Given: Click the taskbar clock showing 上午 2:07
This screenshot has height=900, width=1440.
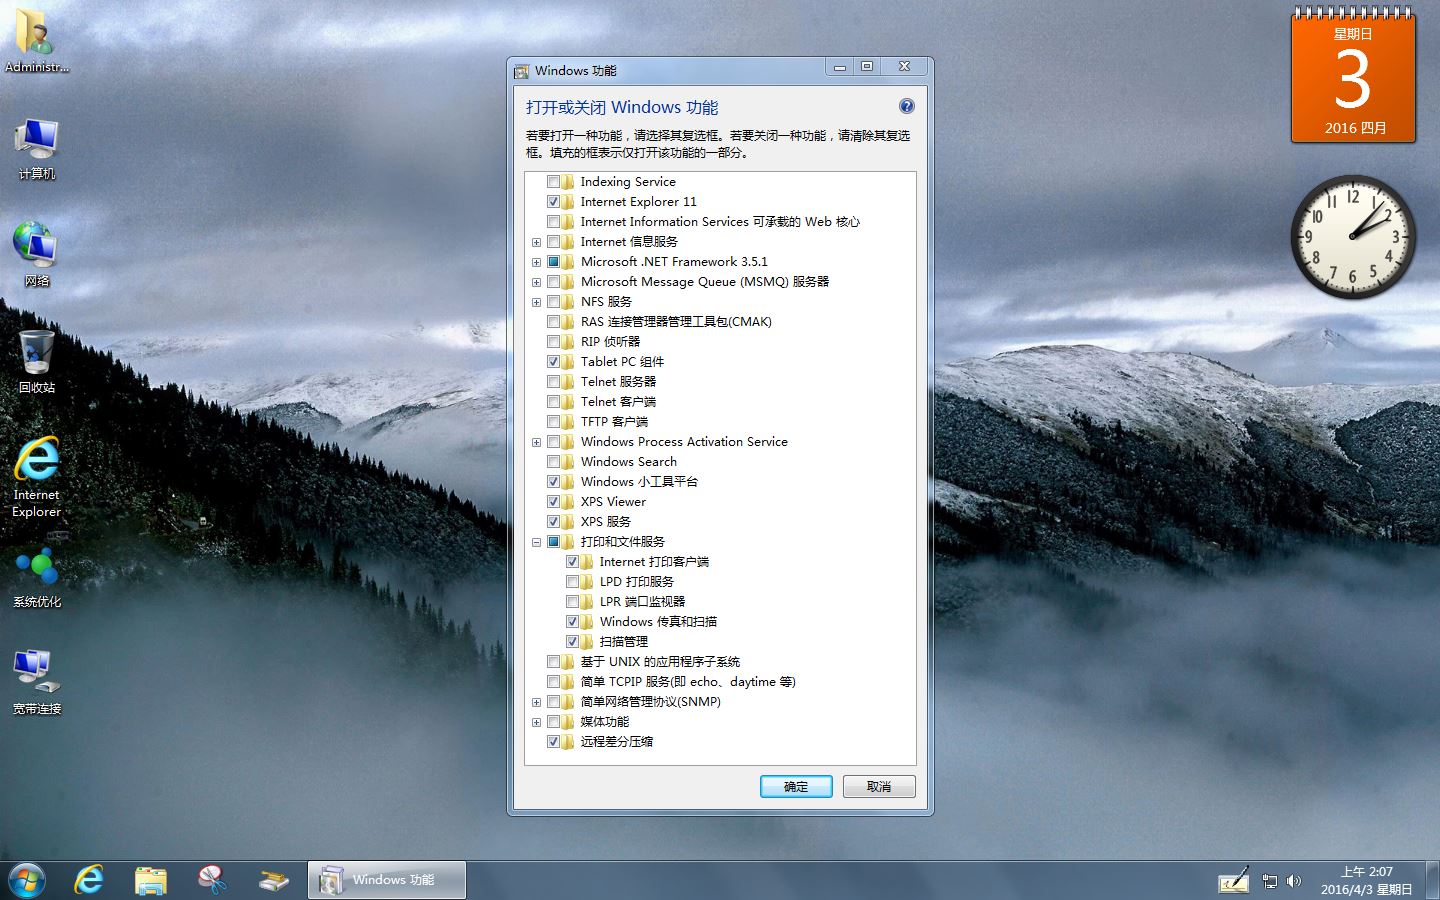Looking at the screenshot, I should point(1366,880).
